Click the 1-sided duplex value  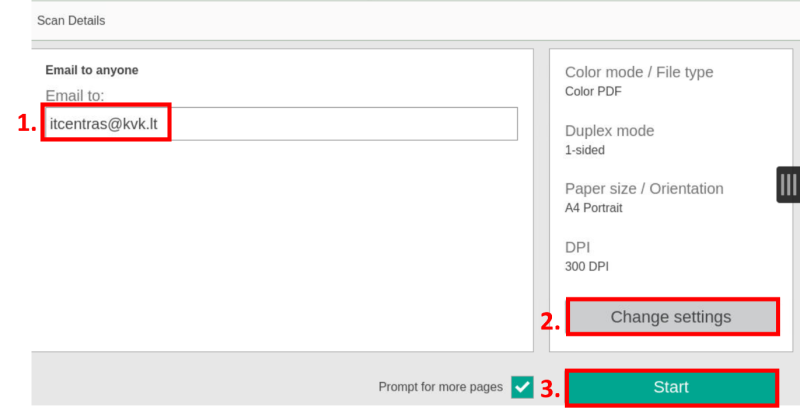(x=585, y=150)
